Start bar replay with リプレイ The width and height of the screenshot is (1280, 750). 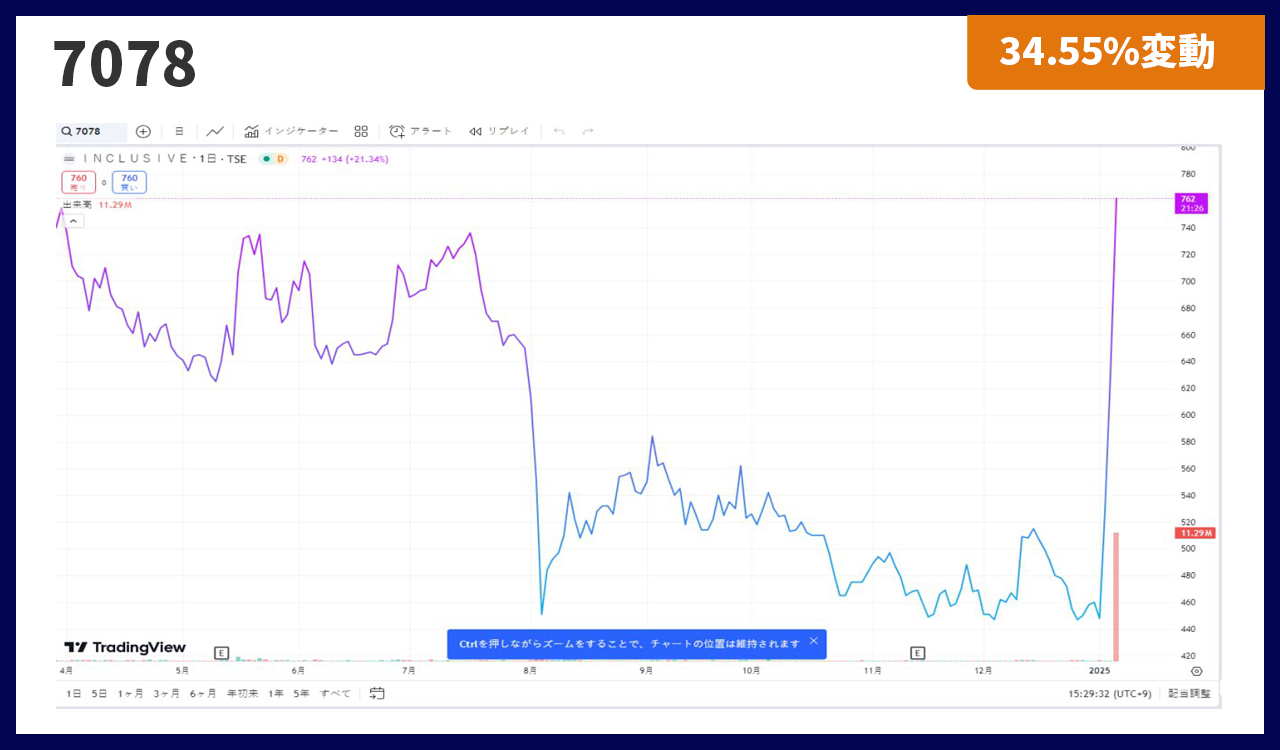click(499, 131)
